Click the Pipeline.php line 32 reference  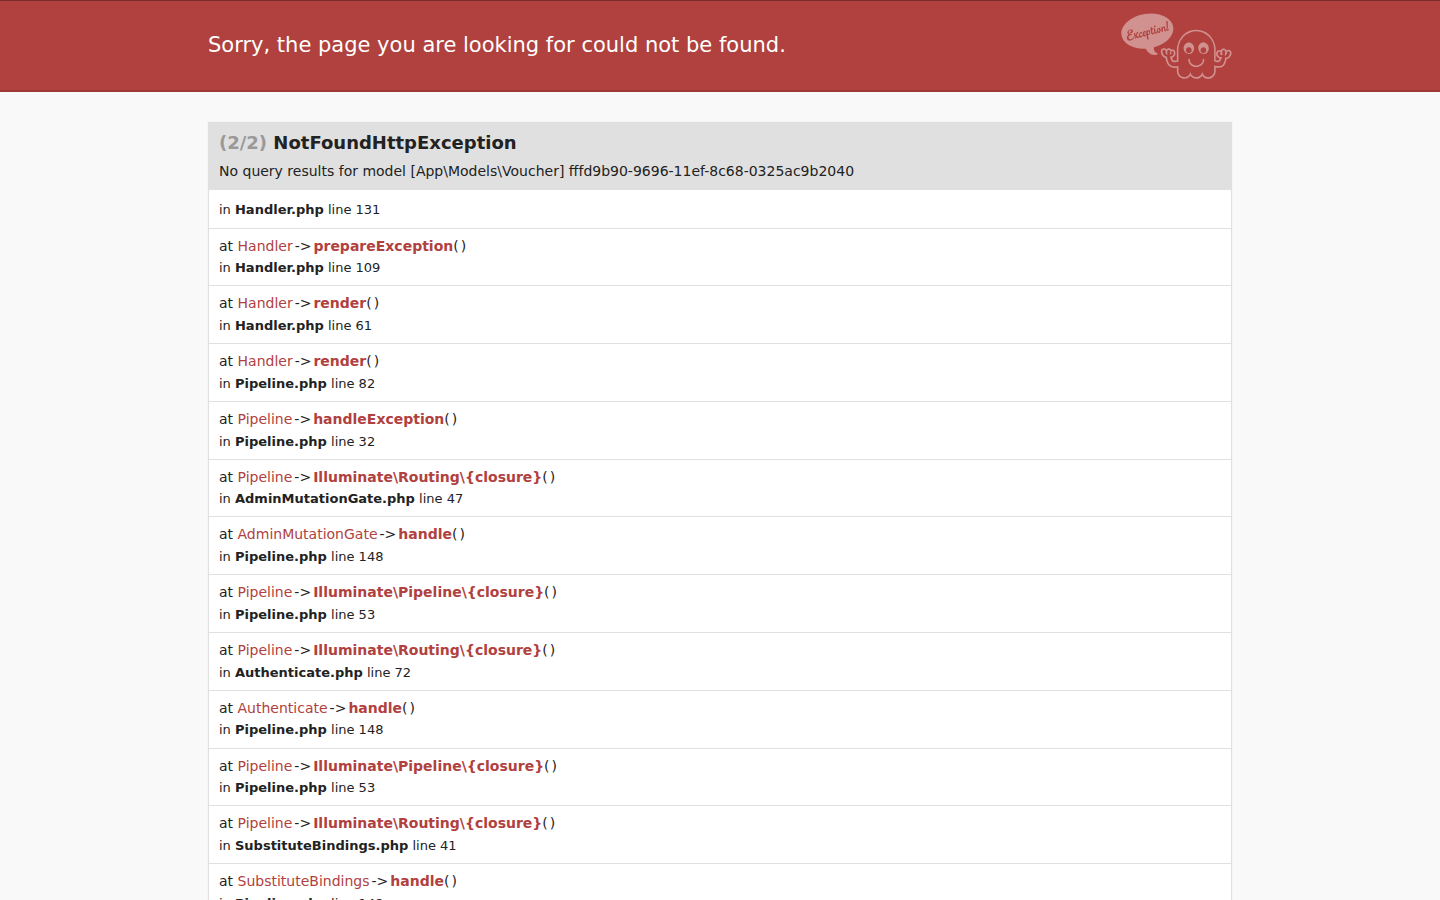[297, 442]
